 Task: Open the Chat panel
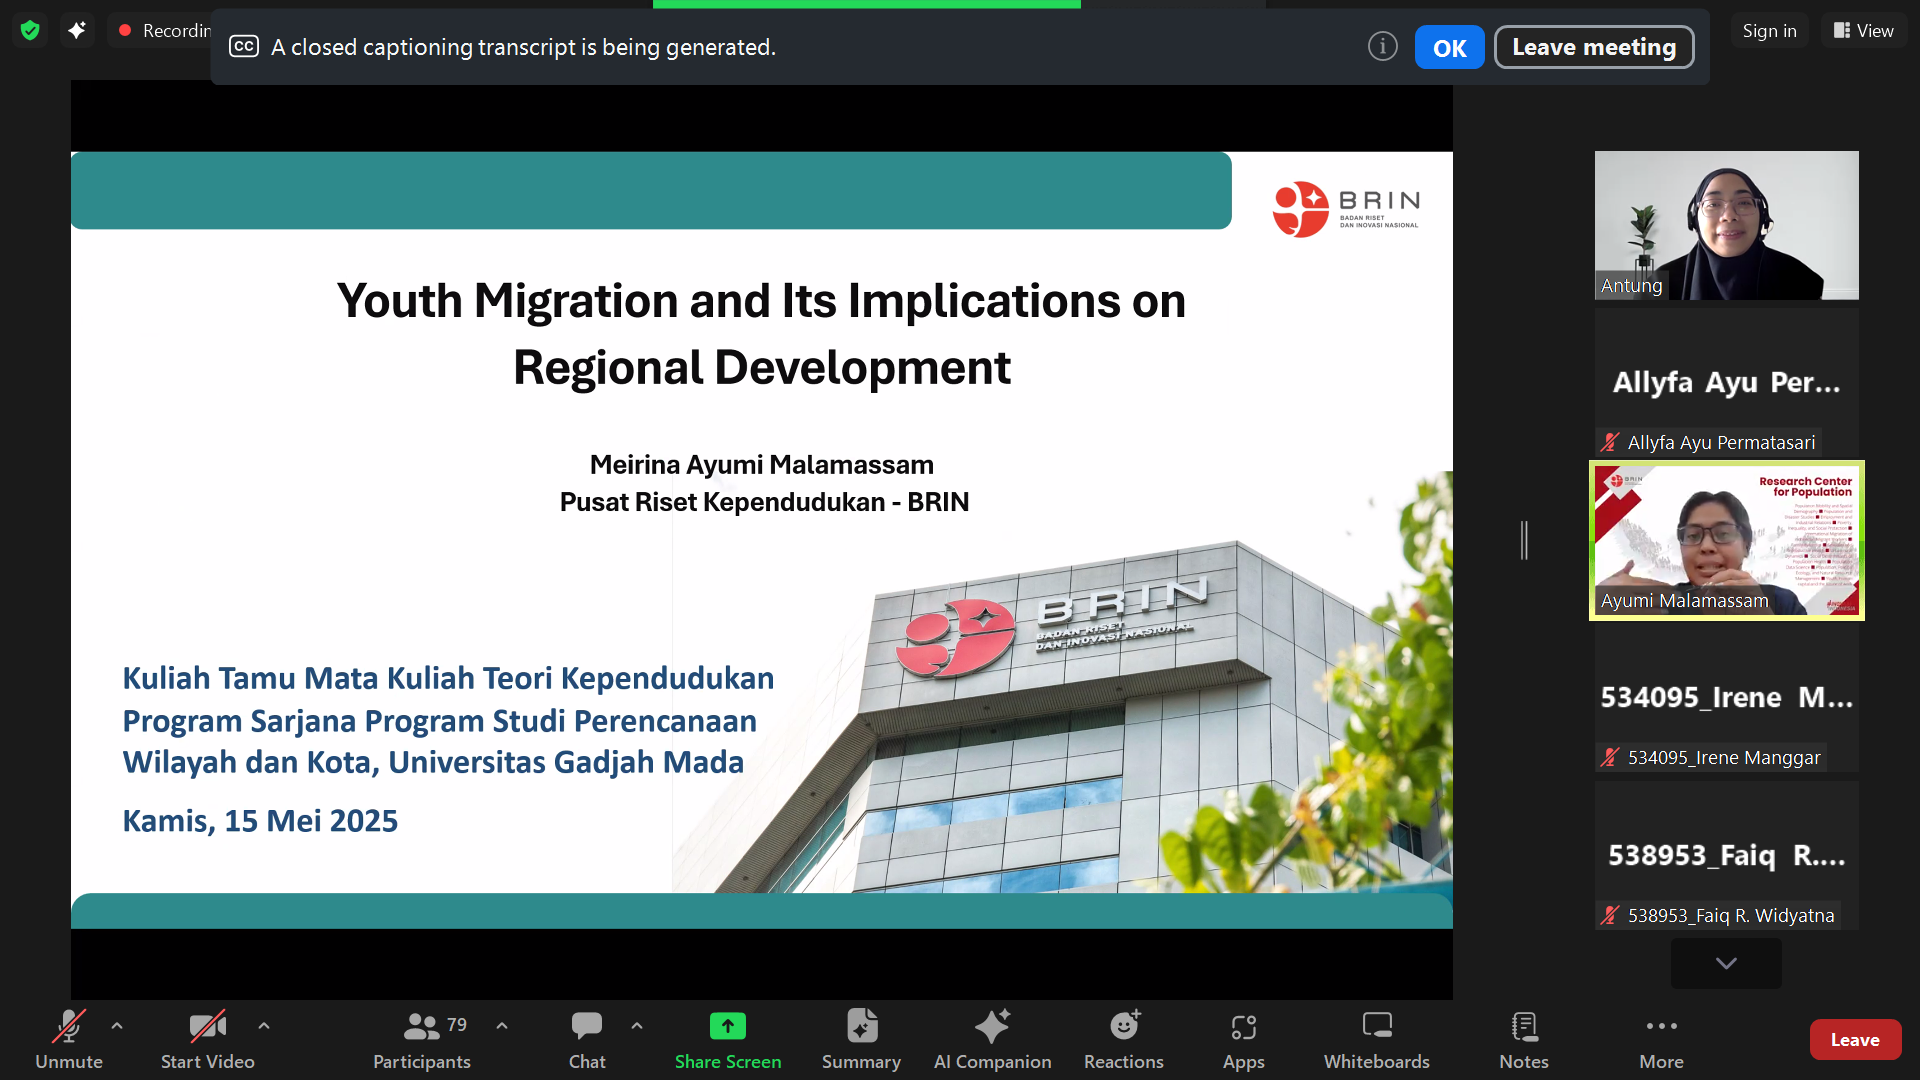587,1040
